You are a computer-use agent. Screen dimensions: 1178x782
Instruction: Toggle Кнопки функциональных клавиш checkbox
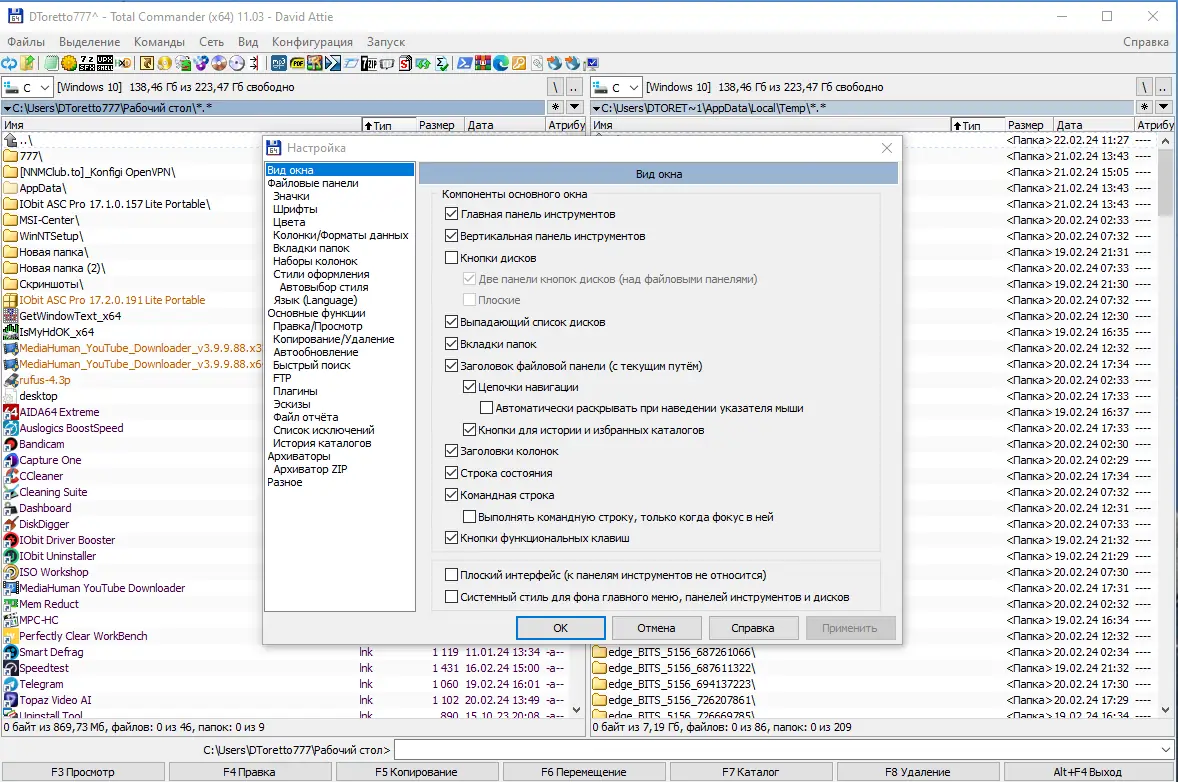pyautogui.click(x=452, y=538)
